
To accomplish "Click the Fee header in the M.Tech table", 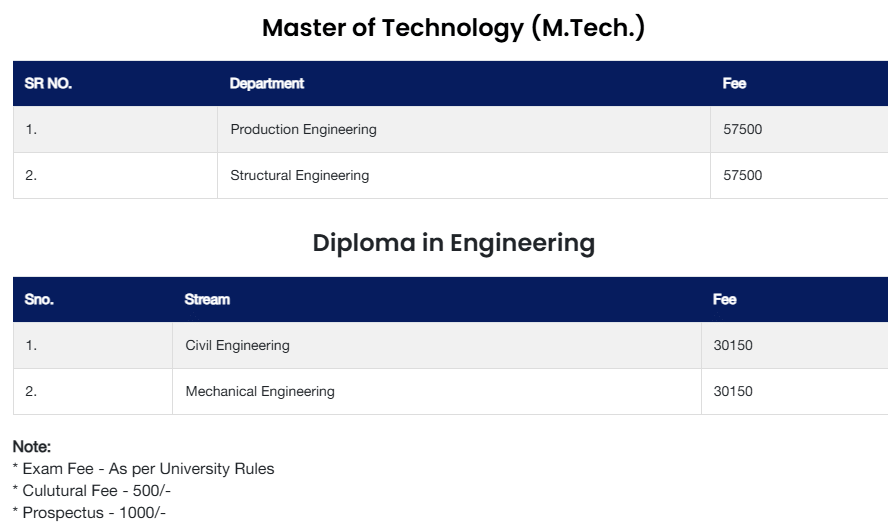I will pyautogui.click(x=734, y=84).
